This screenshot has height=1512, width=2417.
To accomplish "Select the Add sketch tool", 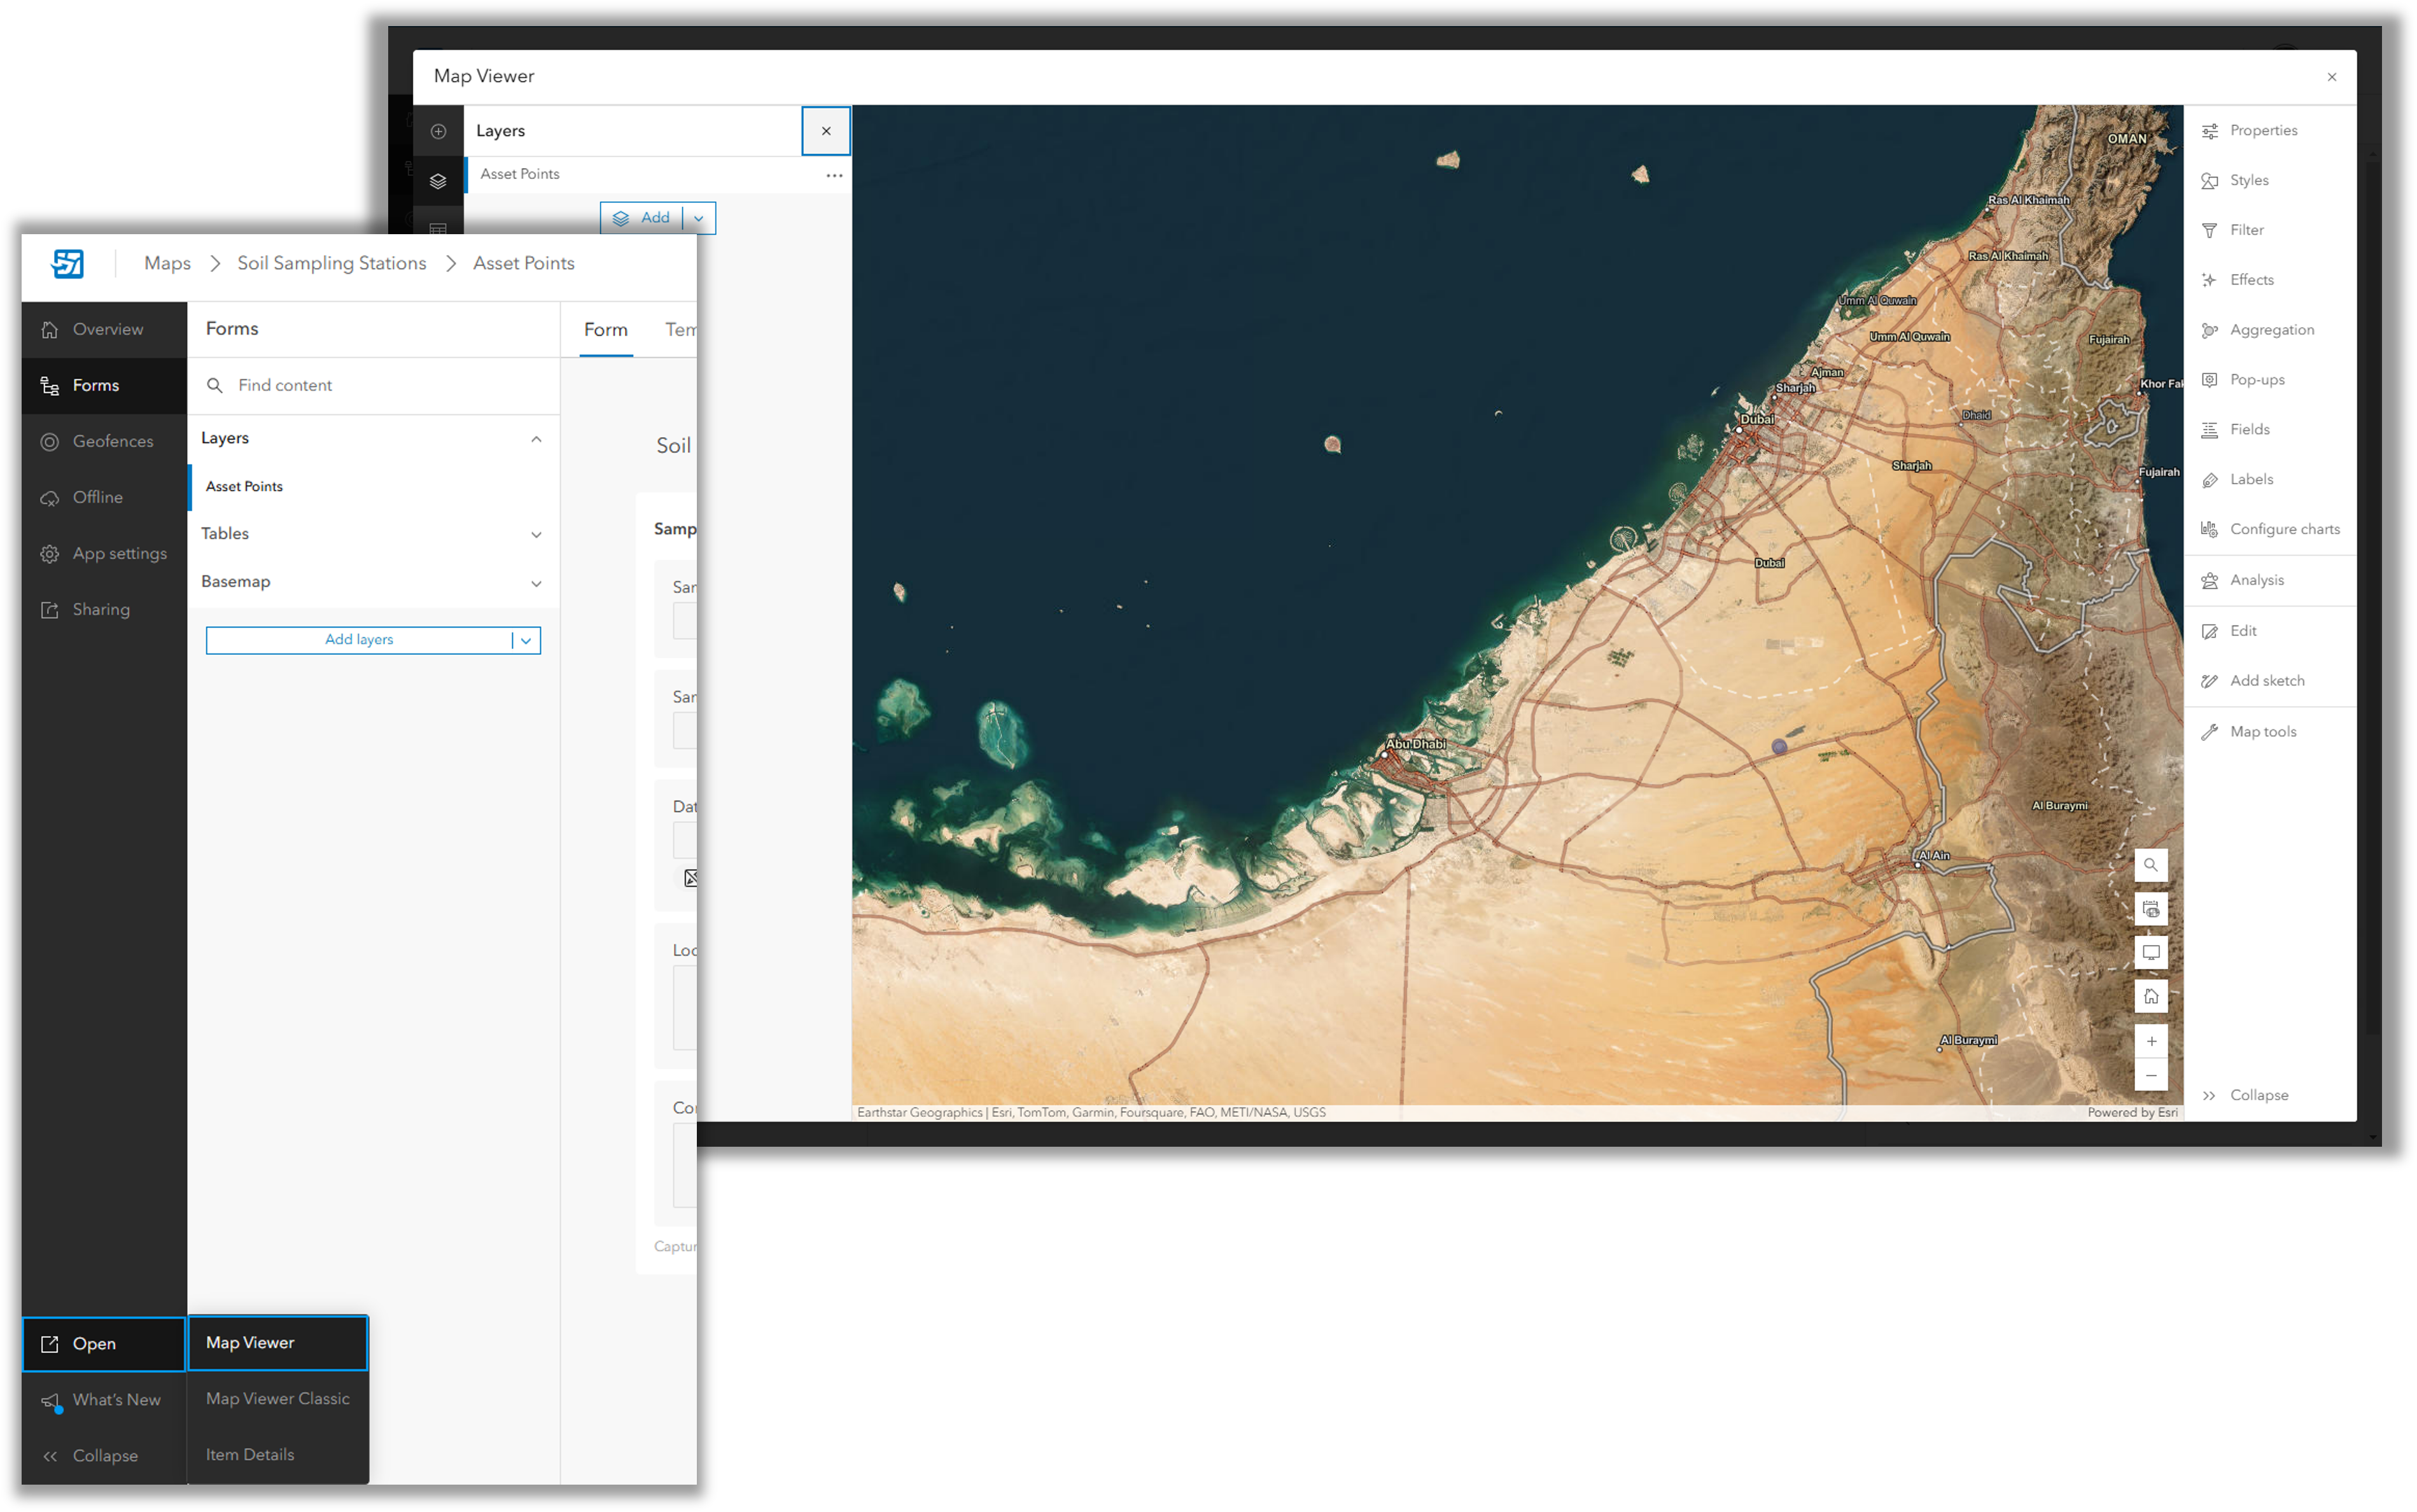I will pos(2264,680).
